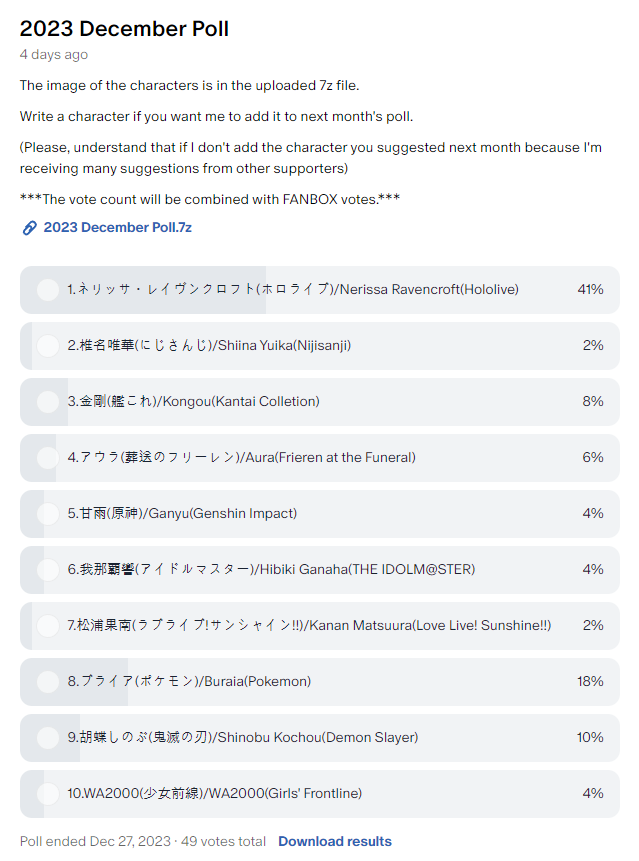This screenshot has width=639, height=861.
Task: Open the 2023 December Poll.7z attachment
Action: click(x=117, y=228)
